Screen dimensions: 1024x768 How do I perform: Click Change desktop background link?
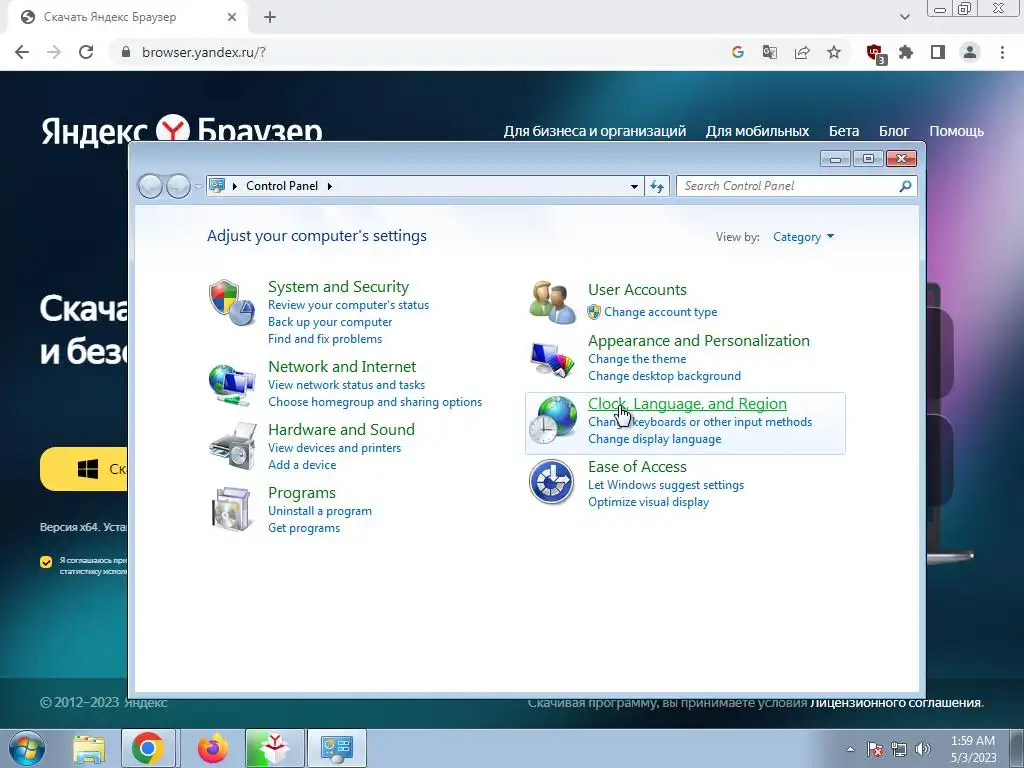(x=664, y=376)
